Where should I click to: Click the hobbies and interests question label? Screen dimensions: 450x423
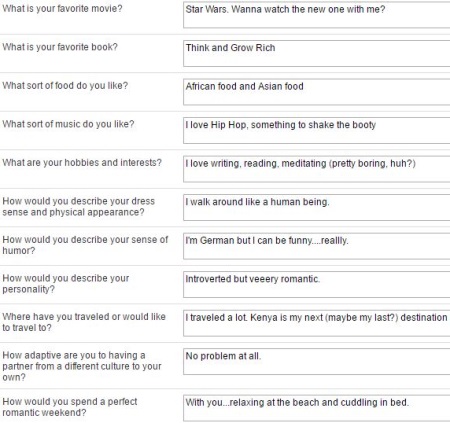pyautogui.click(x=82, y=163)
